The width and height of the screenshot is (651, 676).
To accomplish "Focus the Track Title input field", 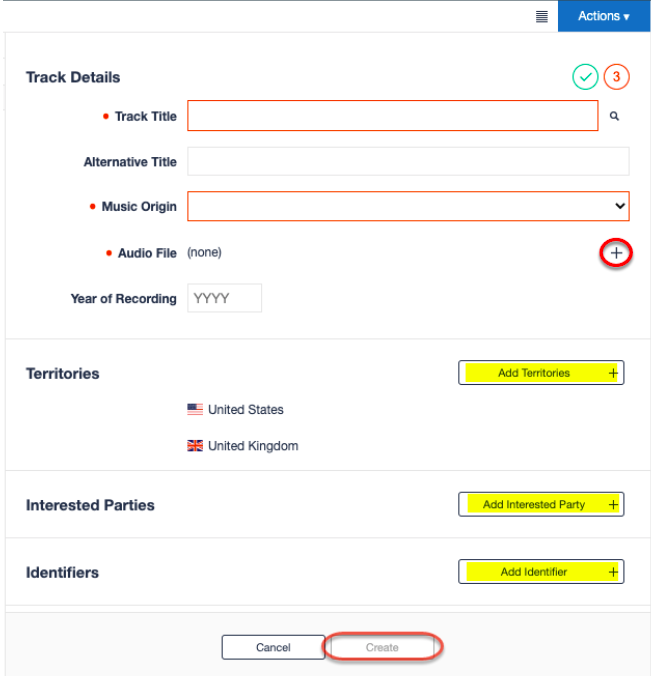I will [x=393, y=116].
